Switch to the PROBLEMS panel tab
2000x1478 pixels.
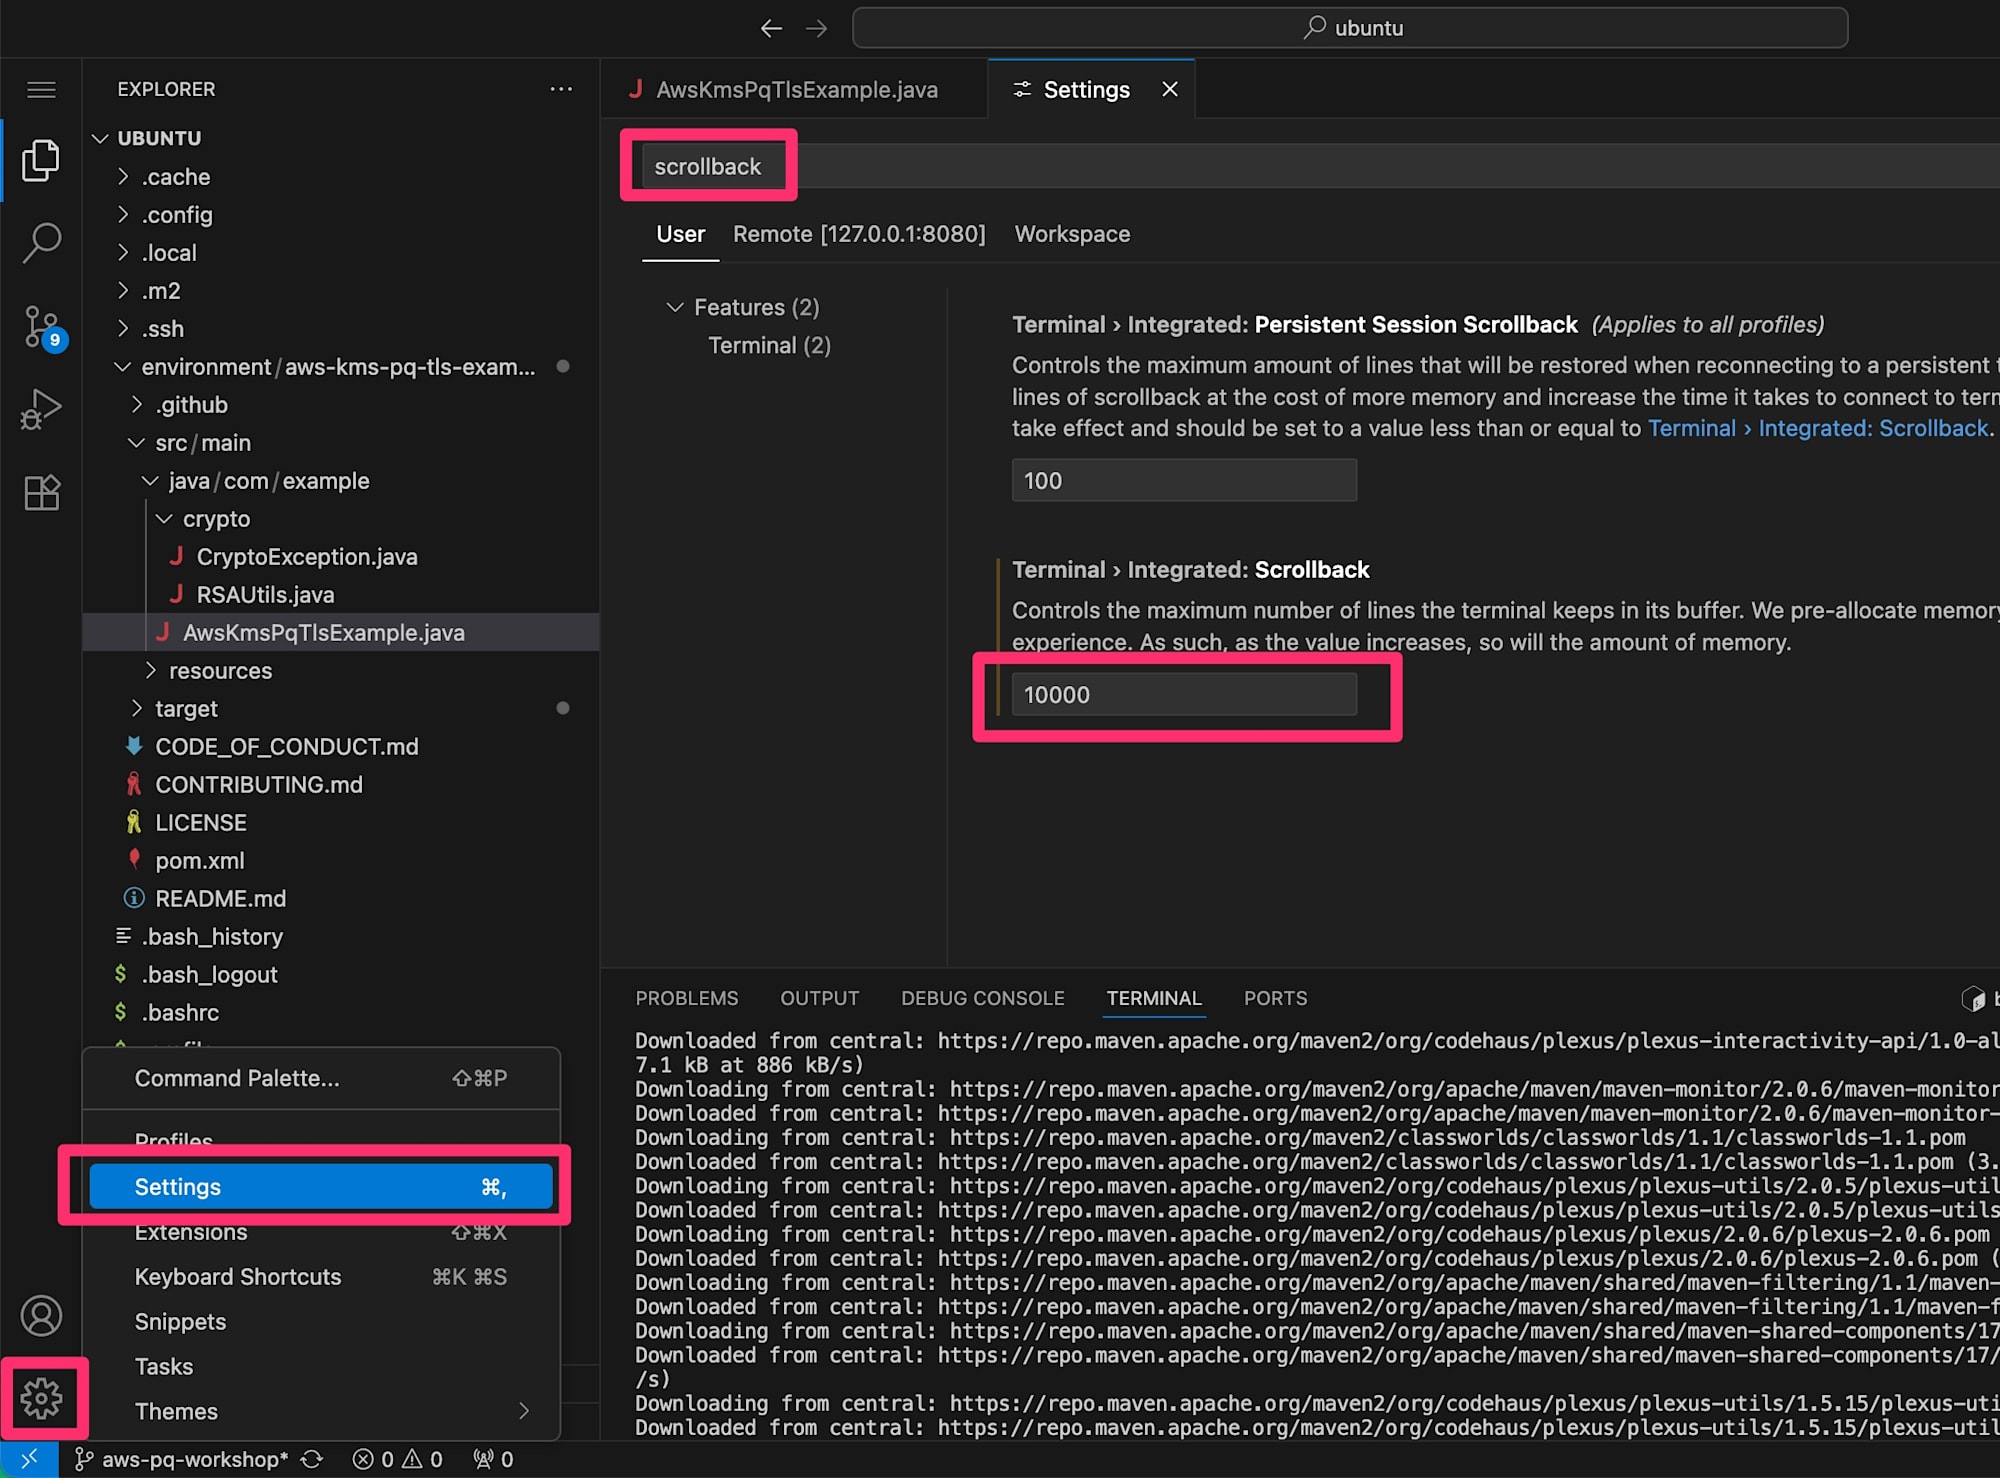click(687, 998)
